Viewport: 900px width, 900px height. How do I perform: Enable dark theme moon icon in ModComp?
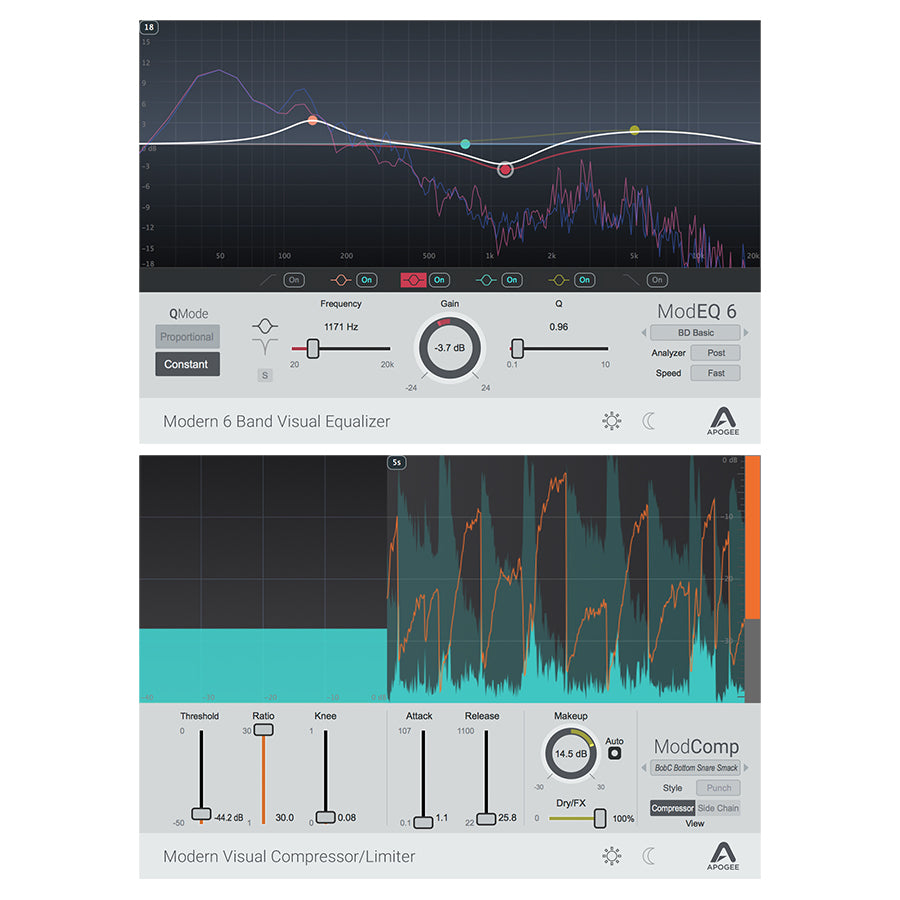tap(649, 856)
